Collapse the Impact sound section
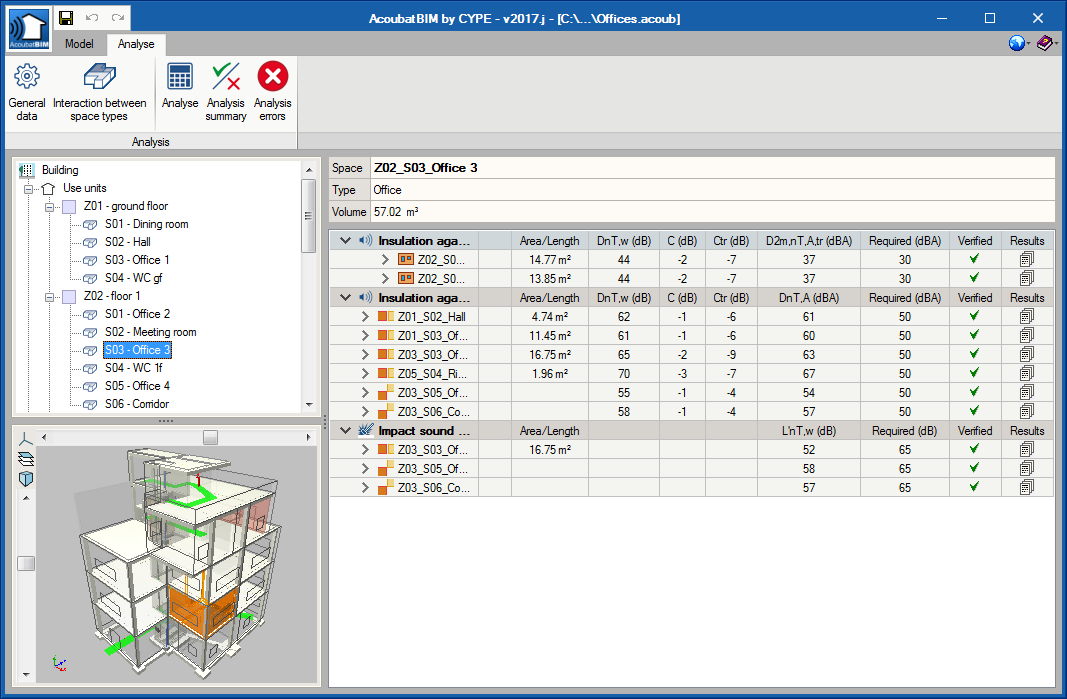1067x699 pixels. pos(345,431)
